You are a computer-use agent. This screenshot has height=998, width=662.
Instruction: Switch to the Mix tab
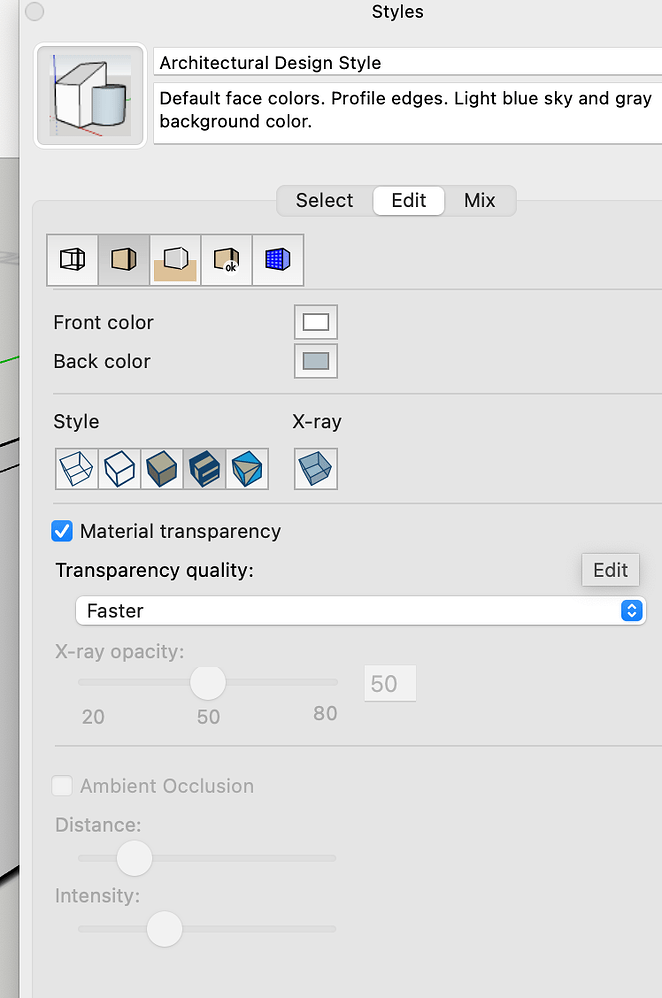pyautogui.click(x=480, y=200)
